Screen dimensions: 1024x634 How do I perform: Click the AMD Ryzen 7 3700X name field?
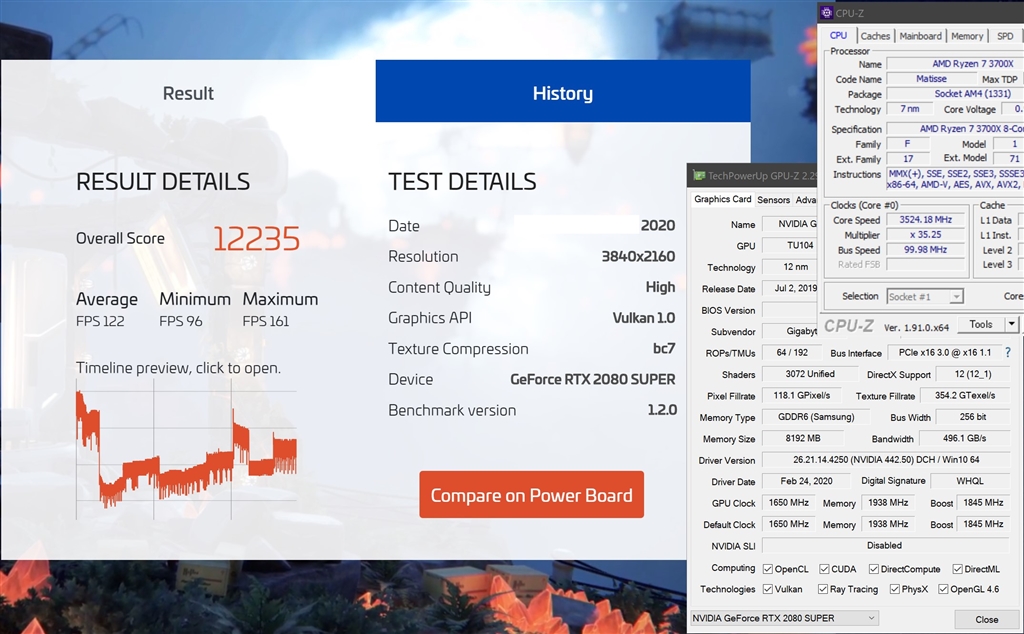point(955,64)
